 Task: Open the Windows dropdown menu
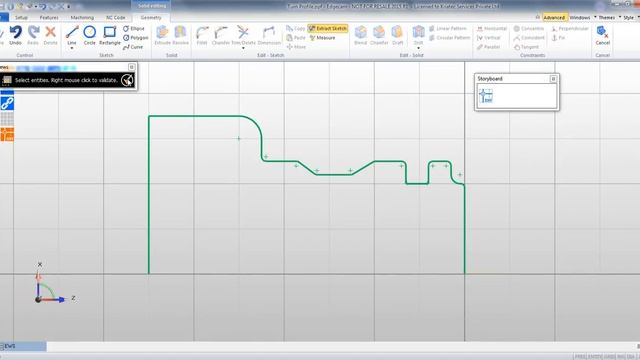point(583,18)
